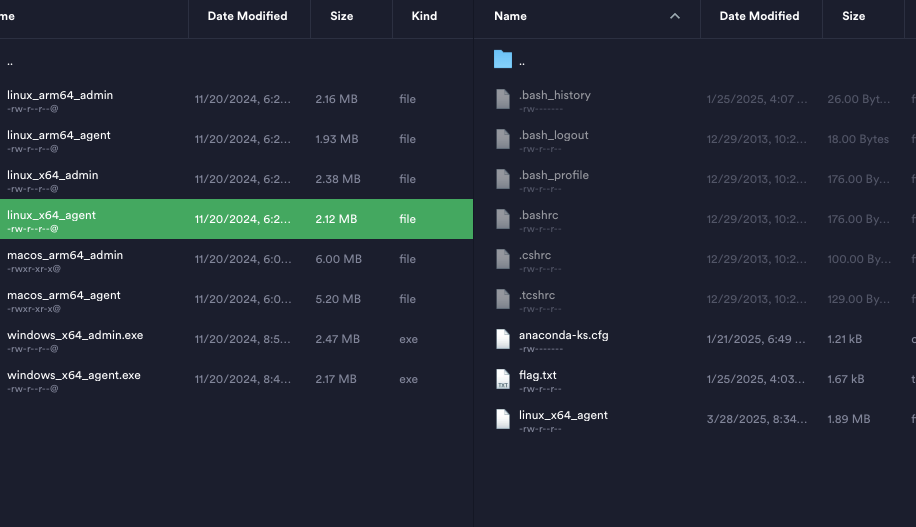Sort left pane by Size header
Screen dimensions: 916x527
(x=341, y=16)
